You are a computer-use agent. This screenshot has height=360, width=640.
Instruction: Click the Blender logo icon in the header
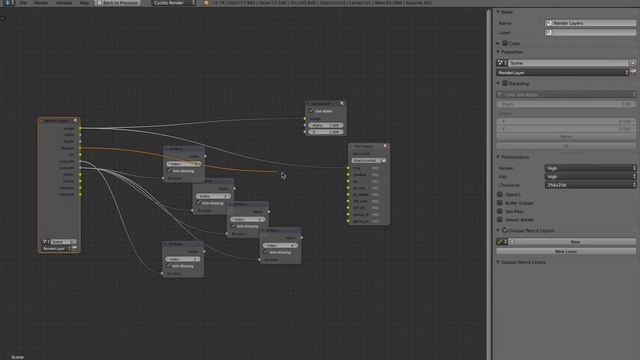[206, 3]
